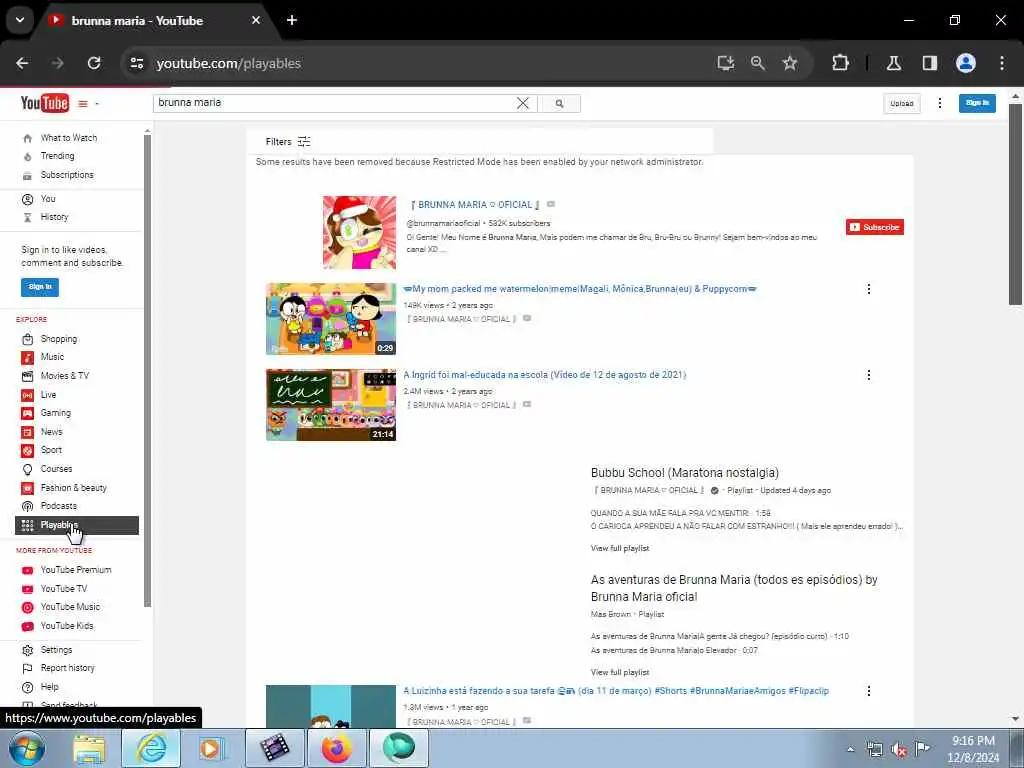The width and height of the screenshot is (1024, 768).
Task: Open the Trending section
Action: 57,156
